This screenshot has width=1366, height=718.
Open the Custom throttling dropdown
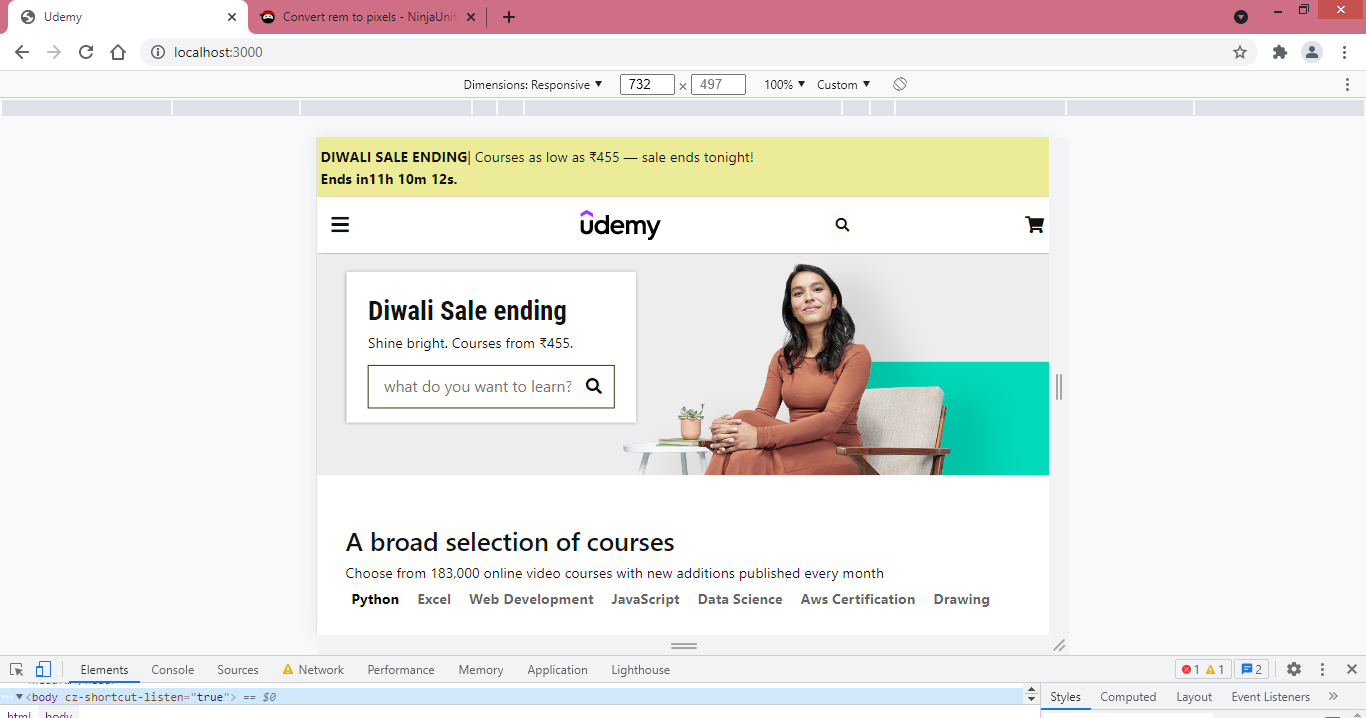point(843,84)
